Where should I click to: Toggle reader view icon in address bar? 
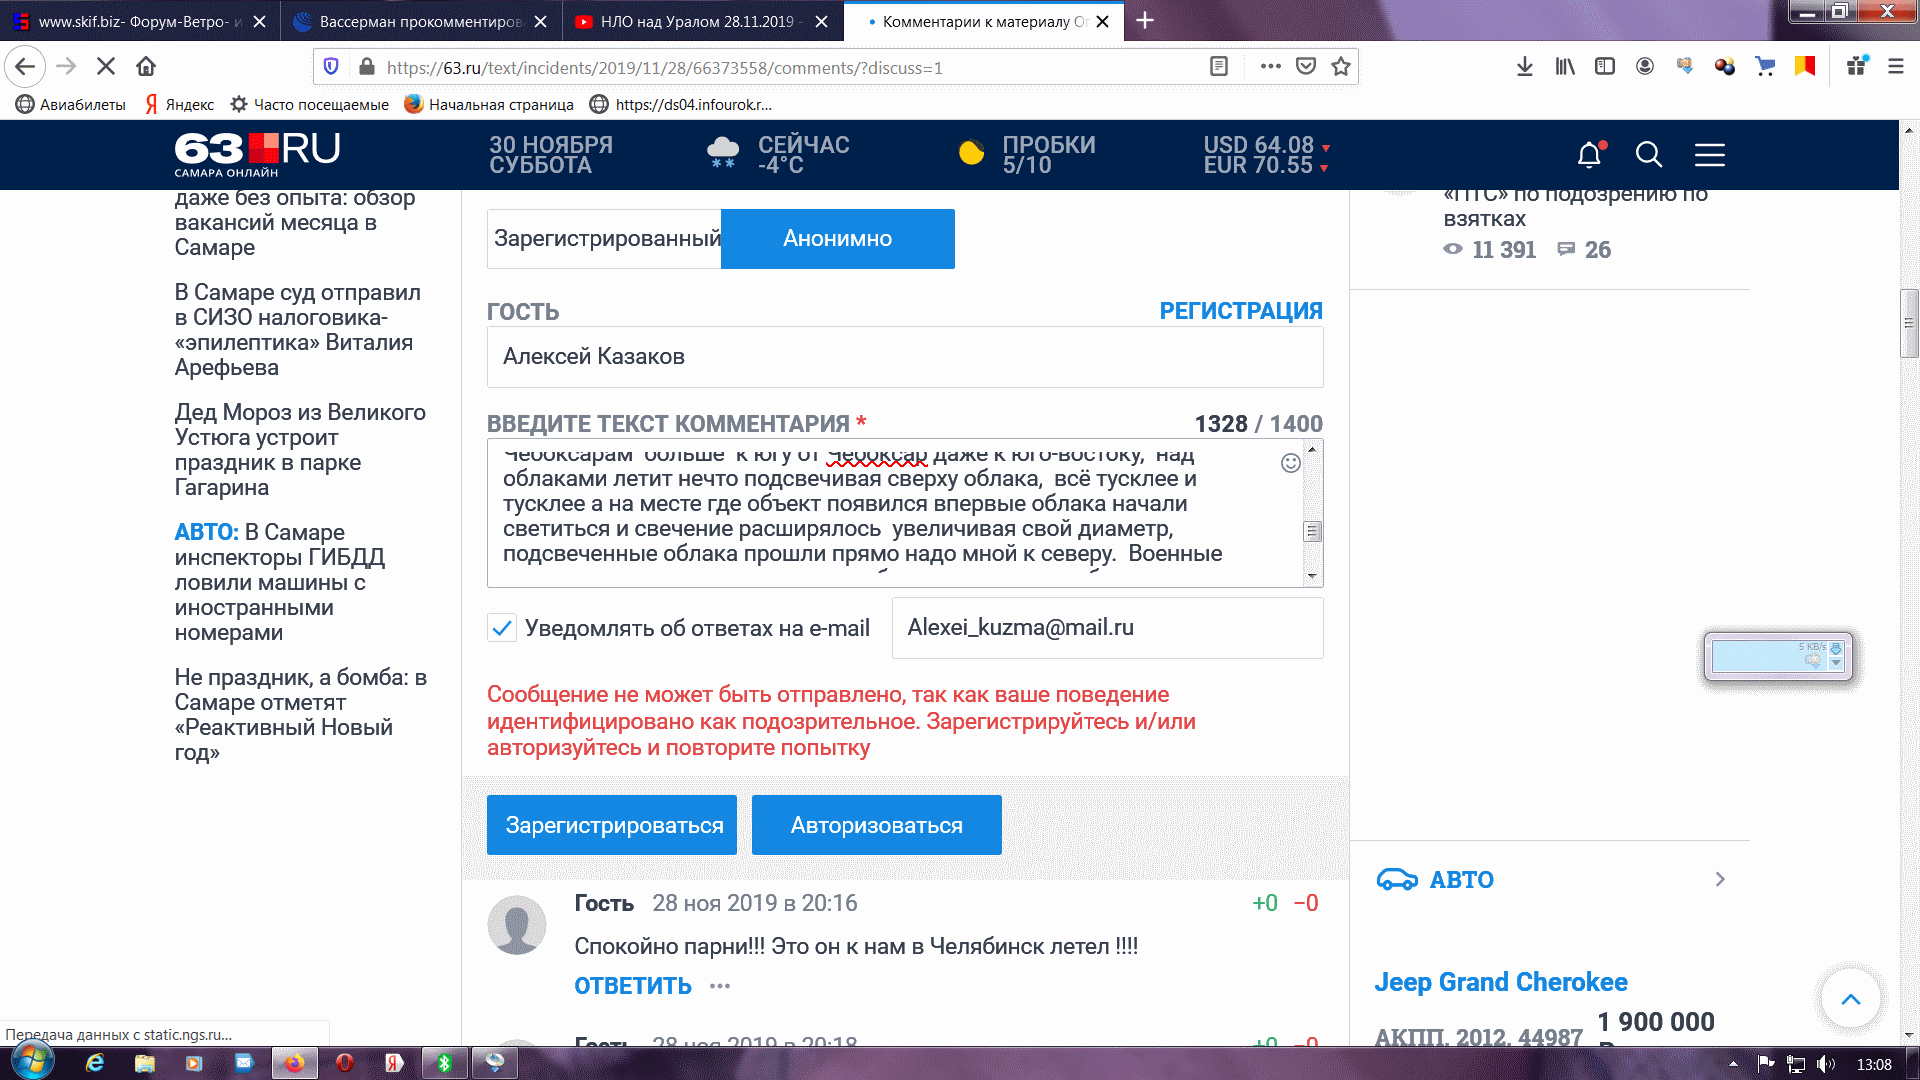[1218, 67]
